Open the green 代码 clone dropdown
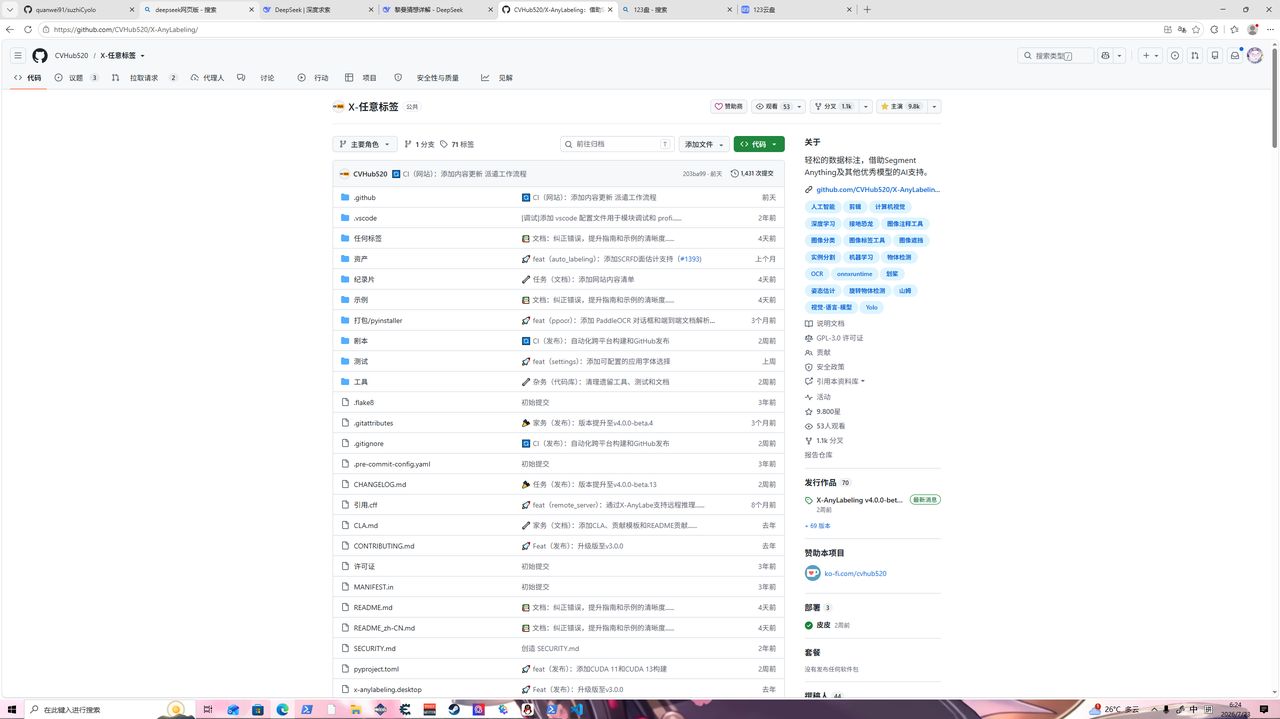This screenshot has width=1280, height=719. 759,144
